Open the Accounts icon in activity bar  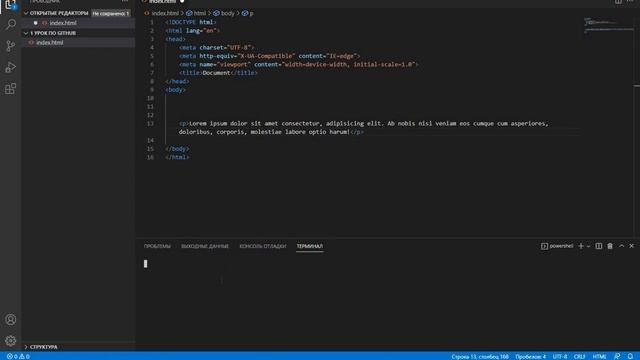(x=11, y=319)
